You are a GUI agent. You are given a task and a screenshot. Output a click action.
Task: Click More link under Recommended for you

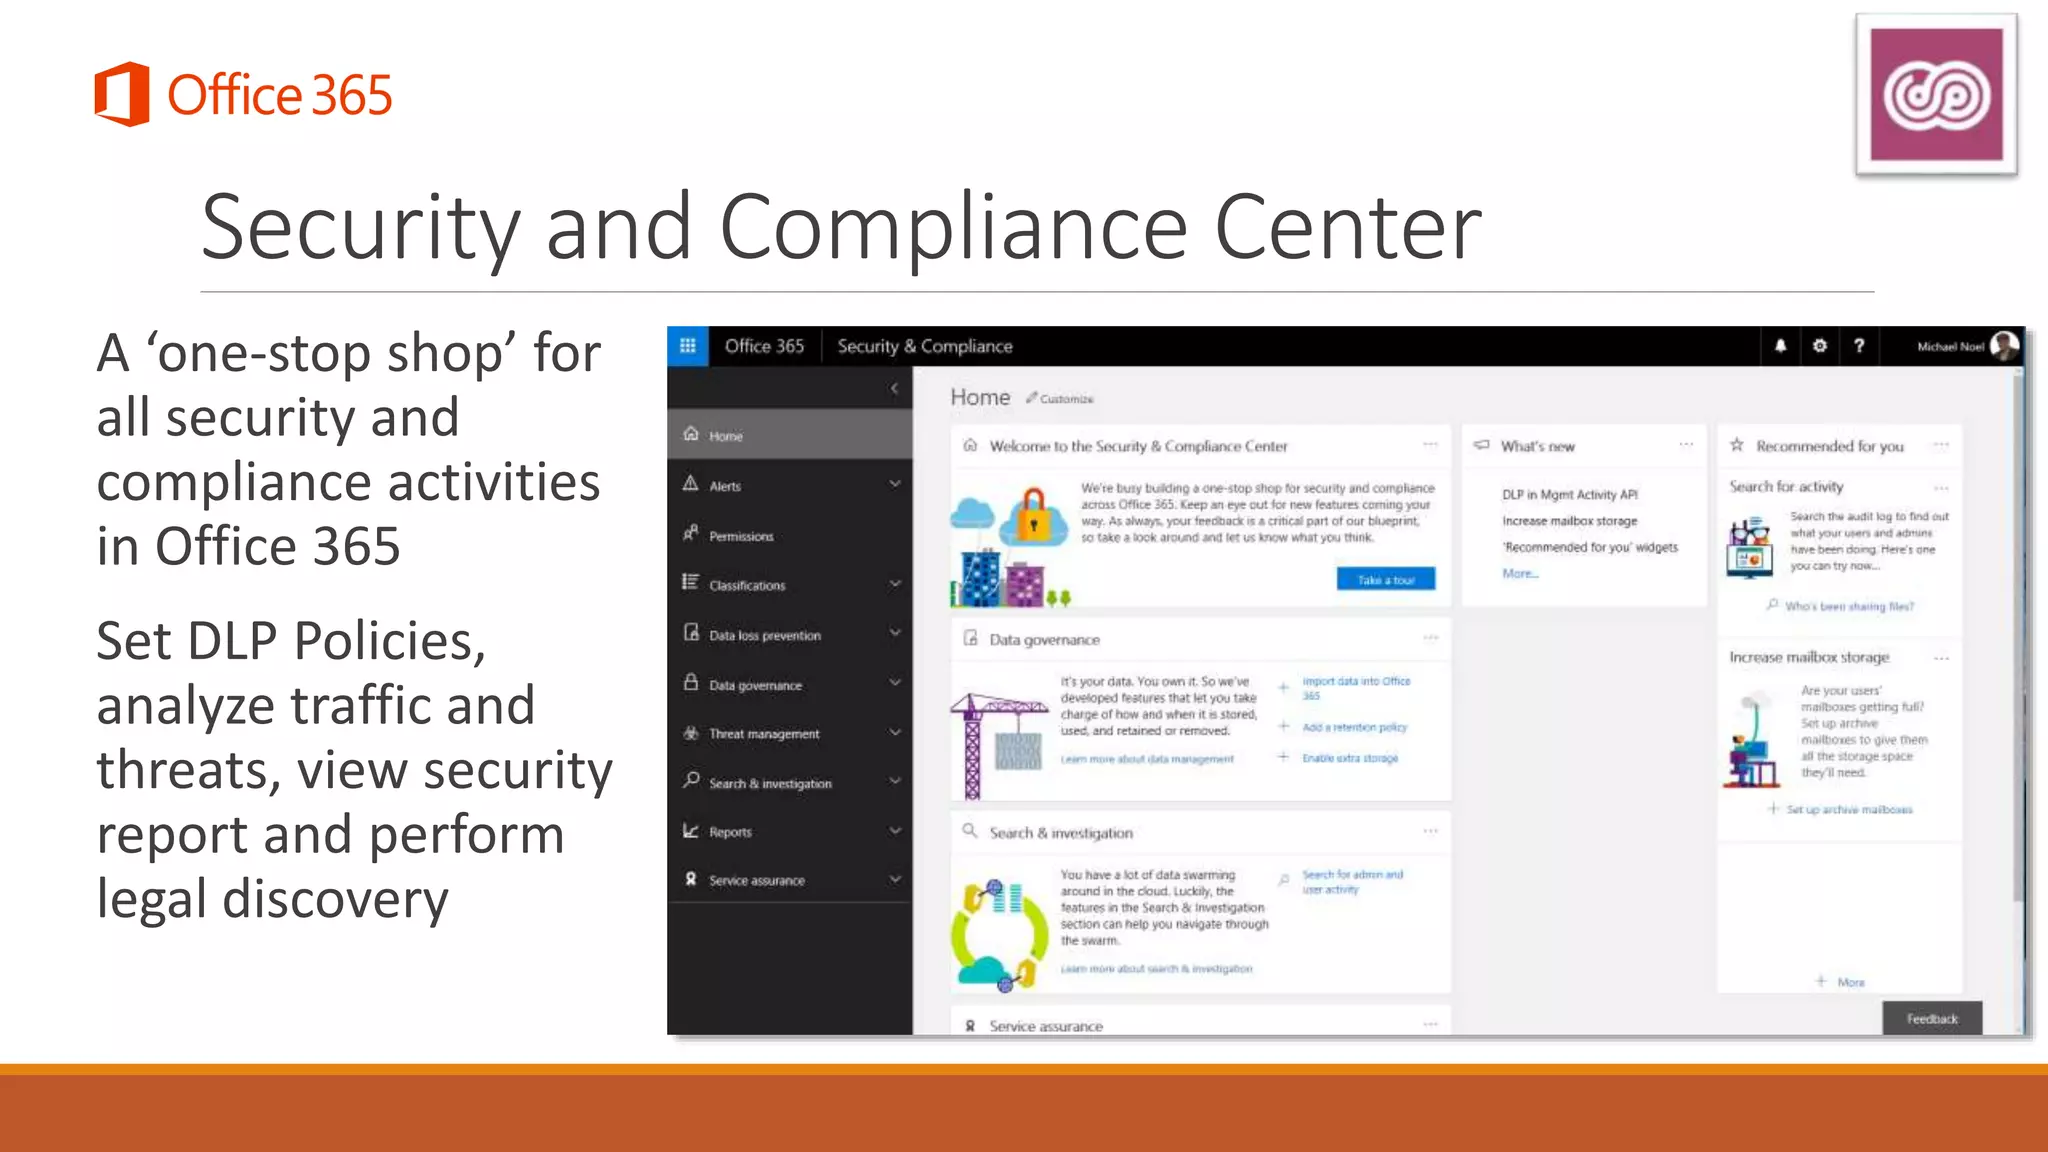[x=1851, y=982]
